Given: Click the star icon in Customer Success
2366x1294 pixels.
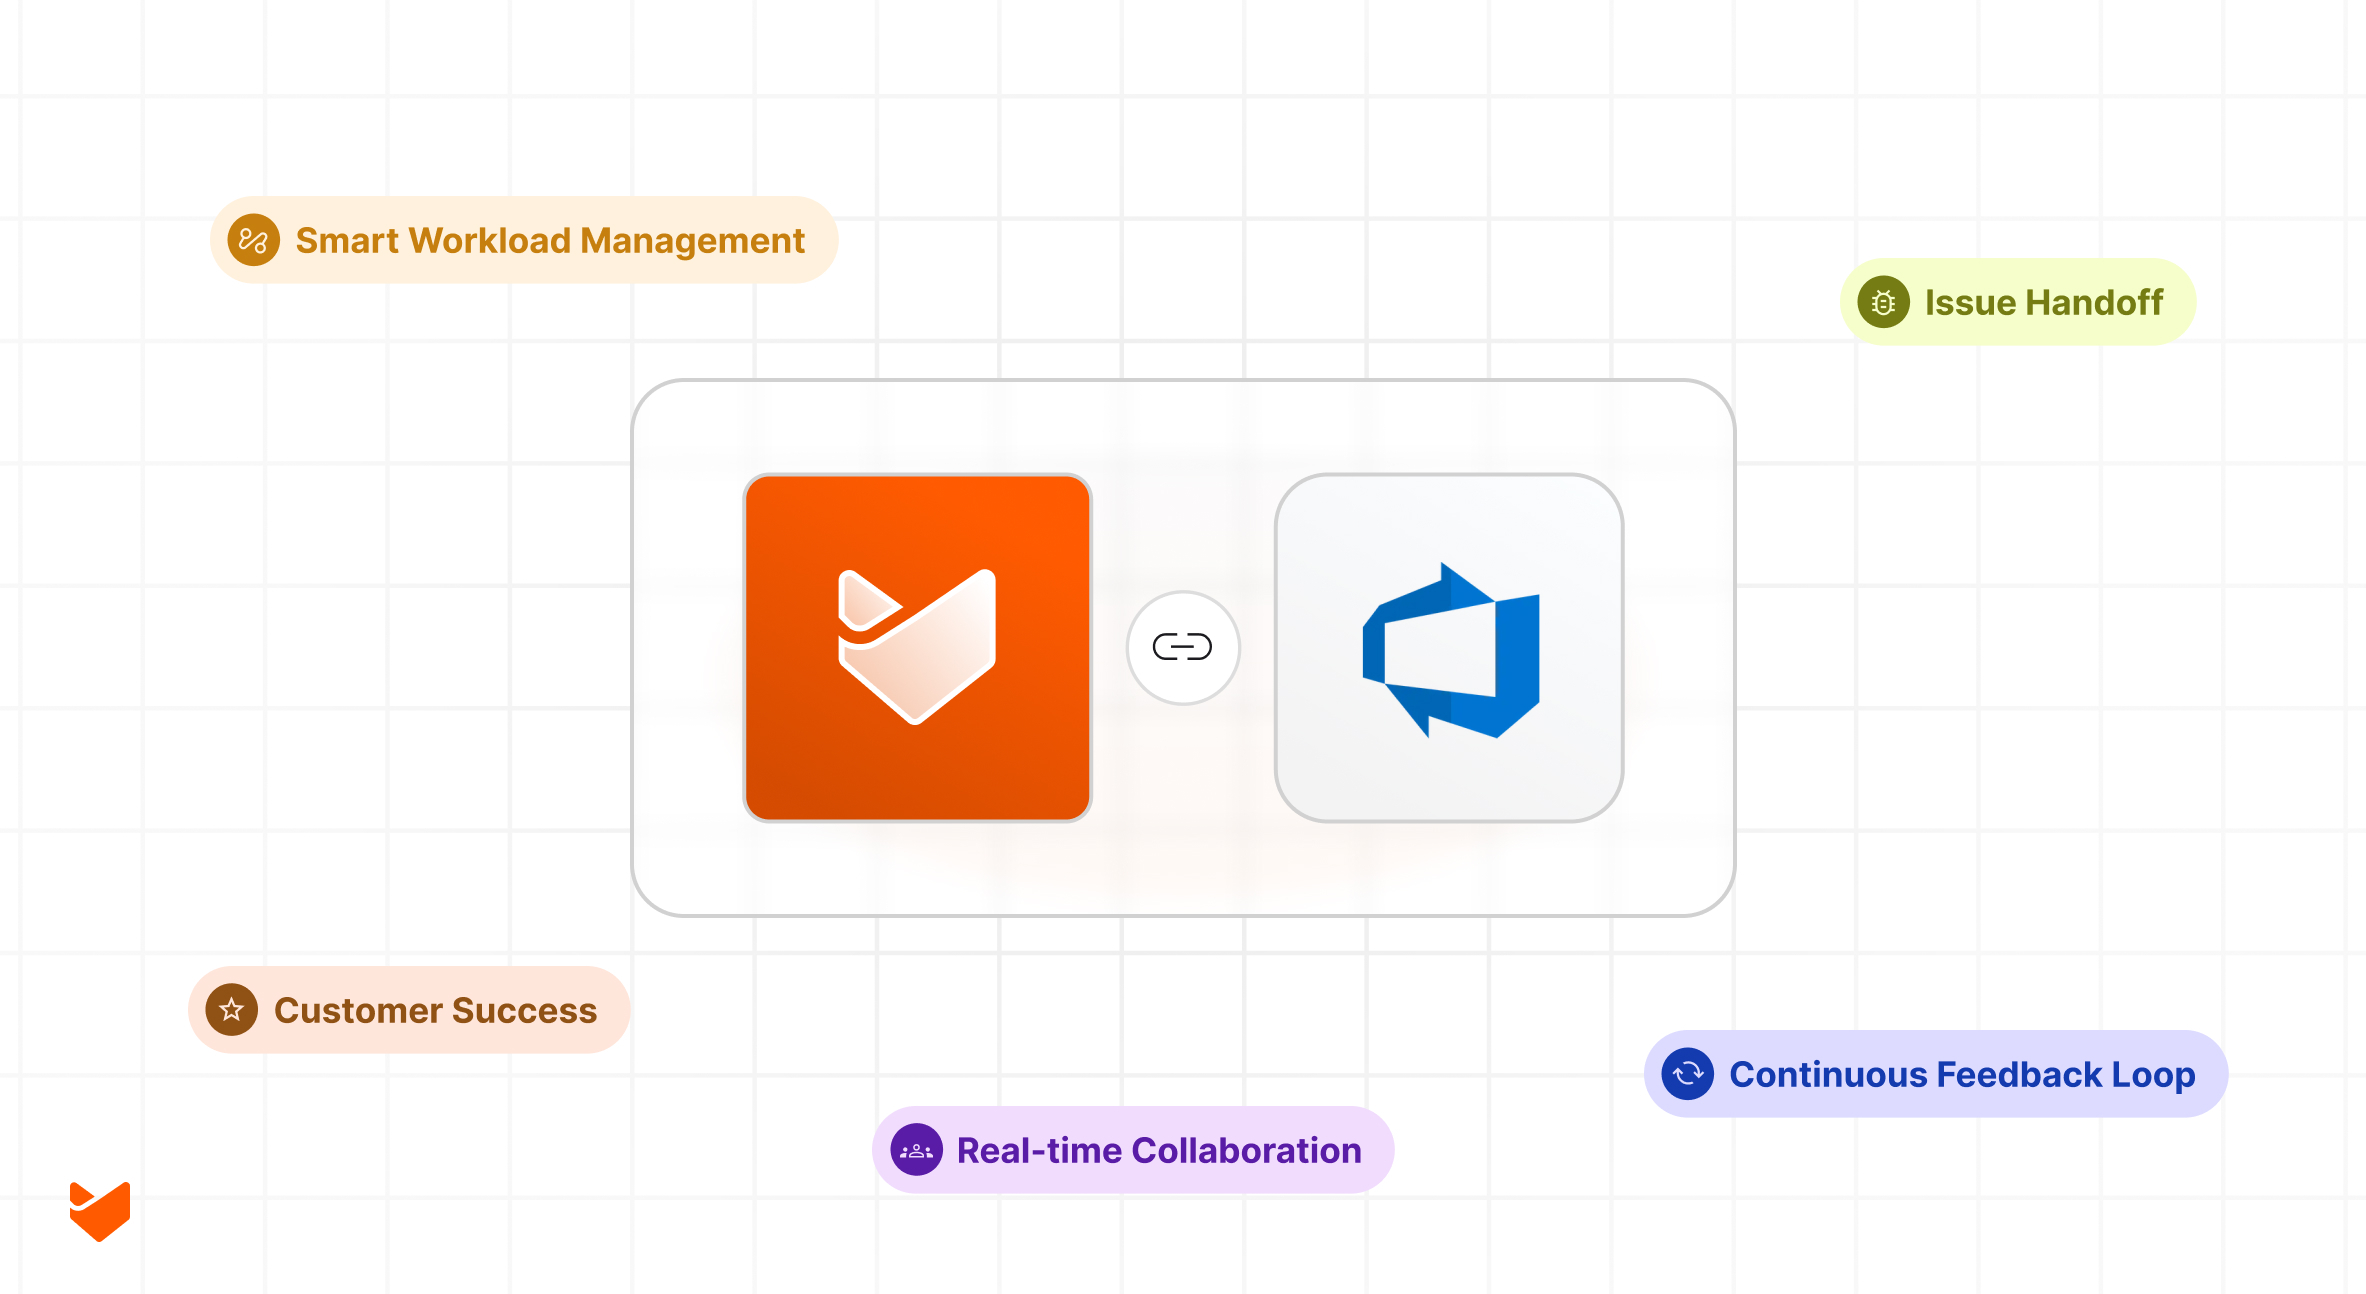Looking at the screenshot, I should [x=232, y=1010].
